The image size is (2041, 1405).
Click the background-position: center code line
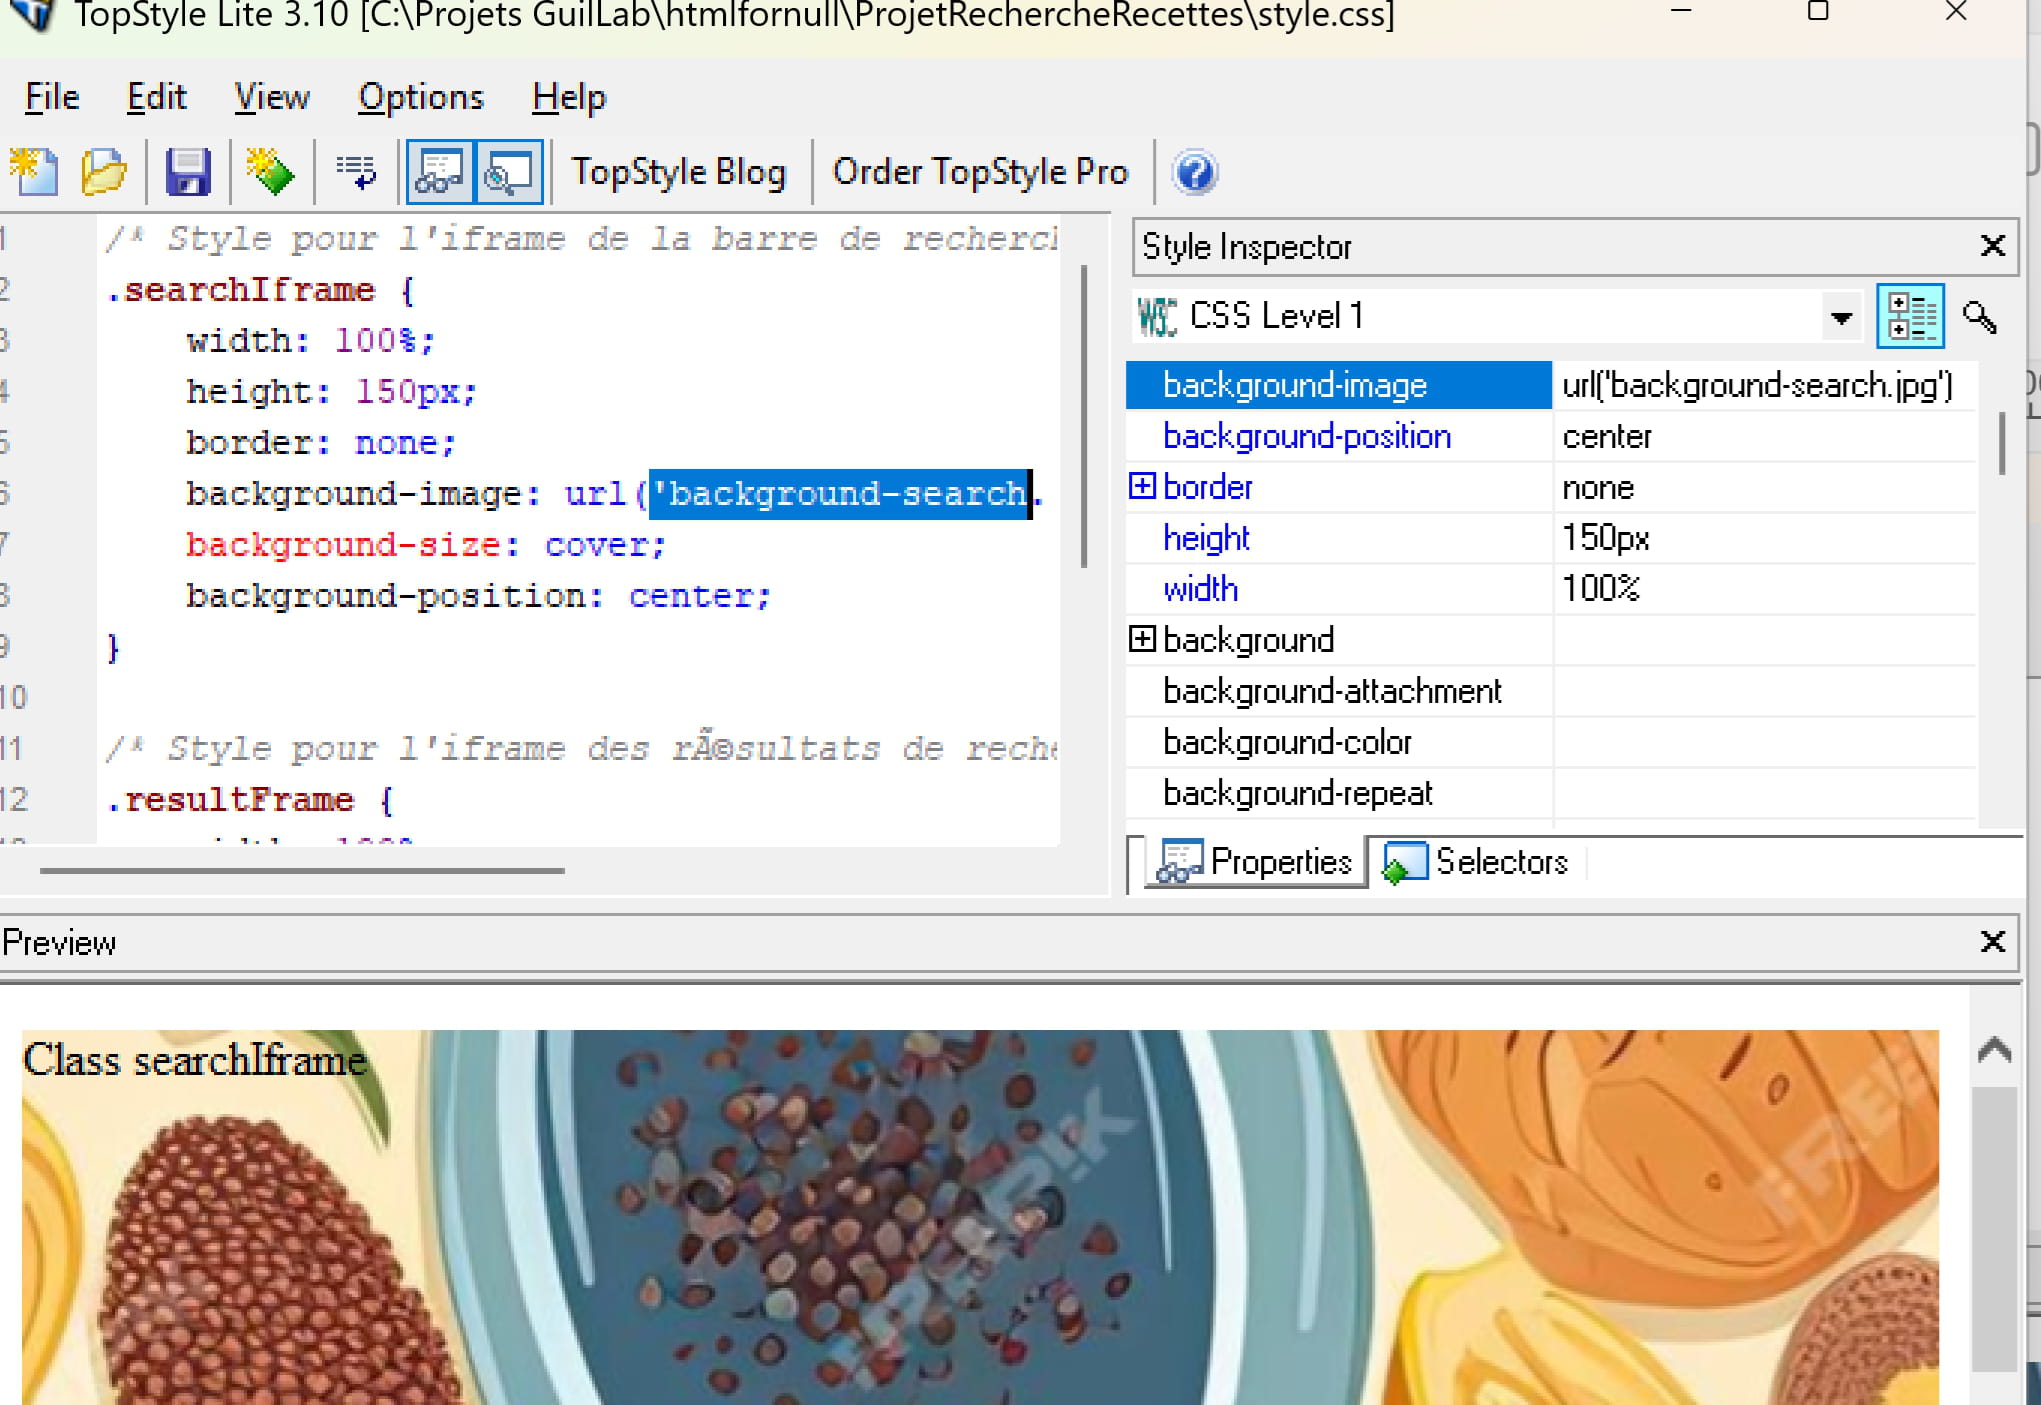pyautogui.click(x=478, y=596)
